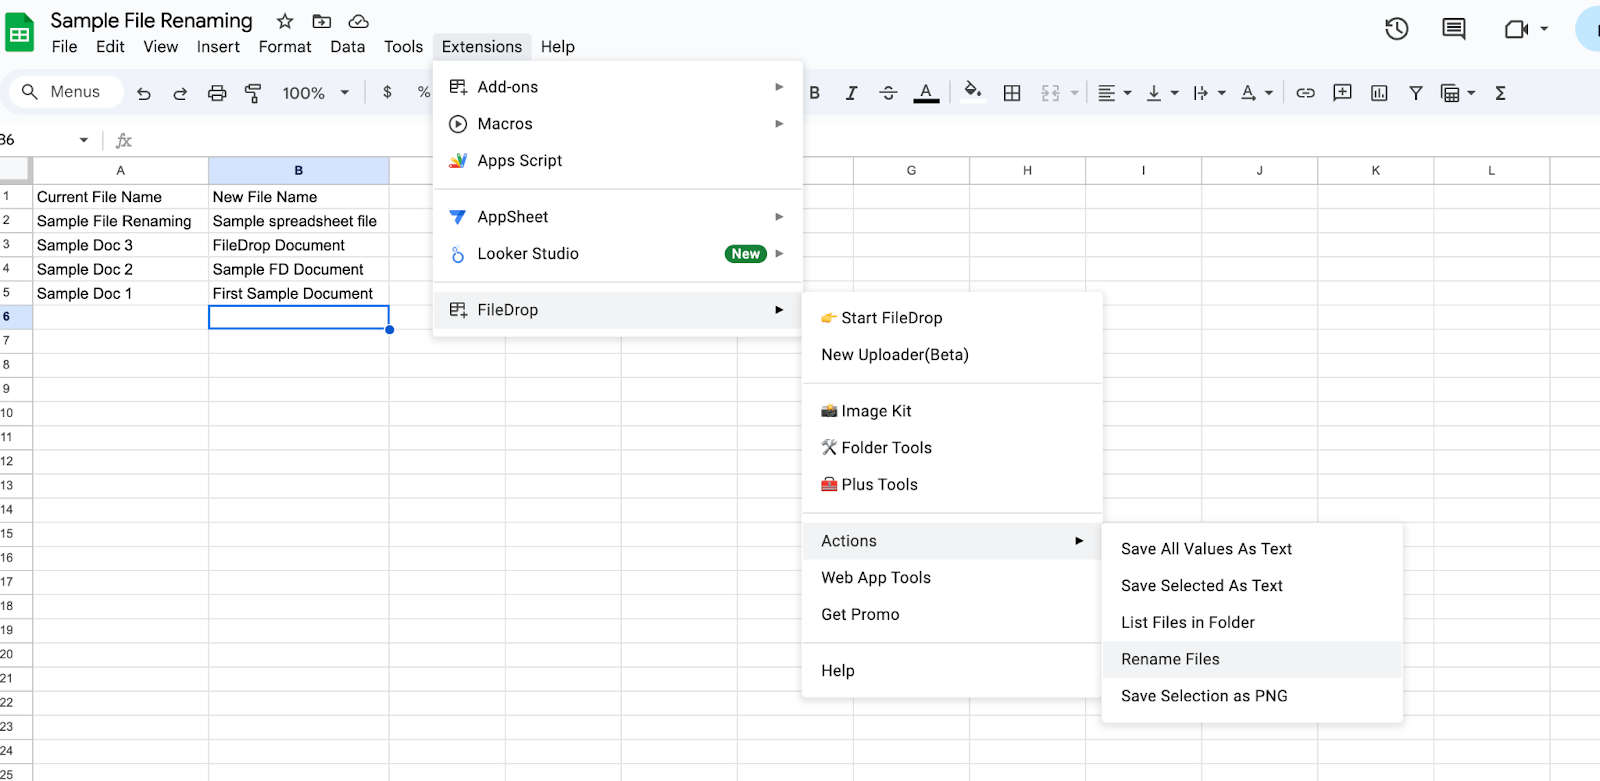1600x781 pixels.
Task: Open the Edit menu
Action: [x=110, y=47]
